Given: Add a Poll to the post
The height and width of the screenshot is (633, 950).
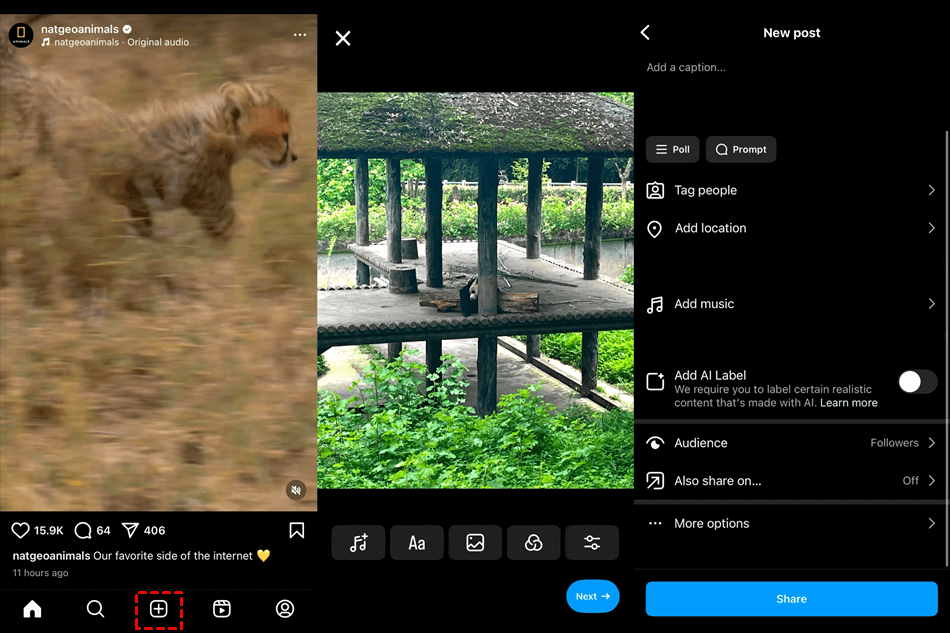Looking at the screenshot, I should tap(673, 150).
